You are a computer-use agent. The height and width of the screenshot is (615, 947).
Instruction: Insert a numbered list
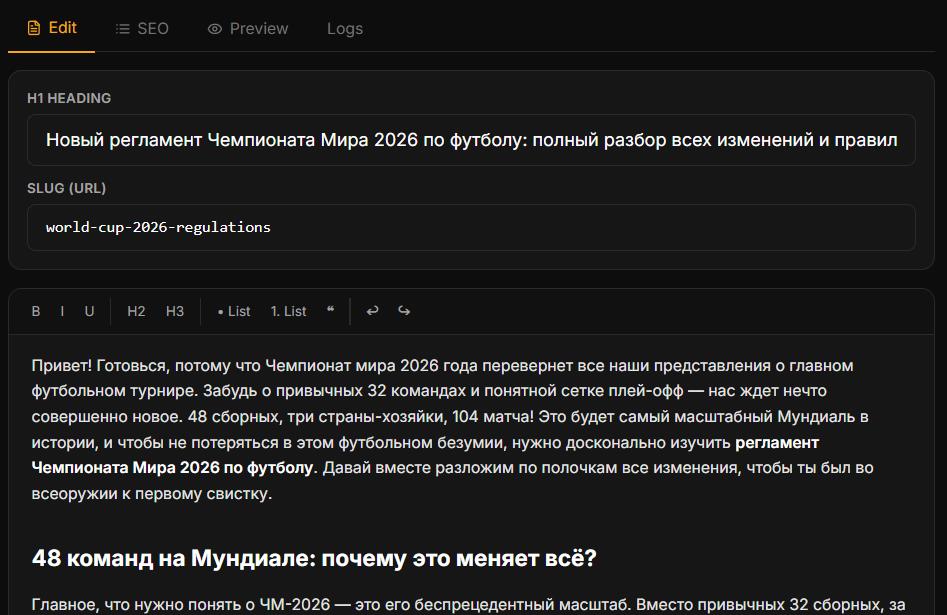[288, 311]
